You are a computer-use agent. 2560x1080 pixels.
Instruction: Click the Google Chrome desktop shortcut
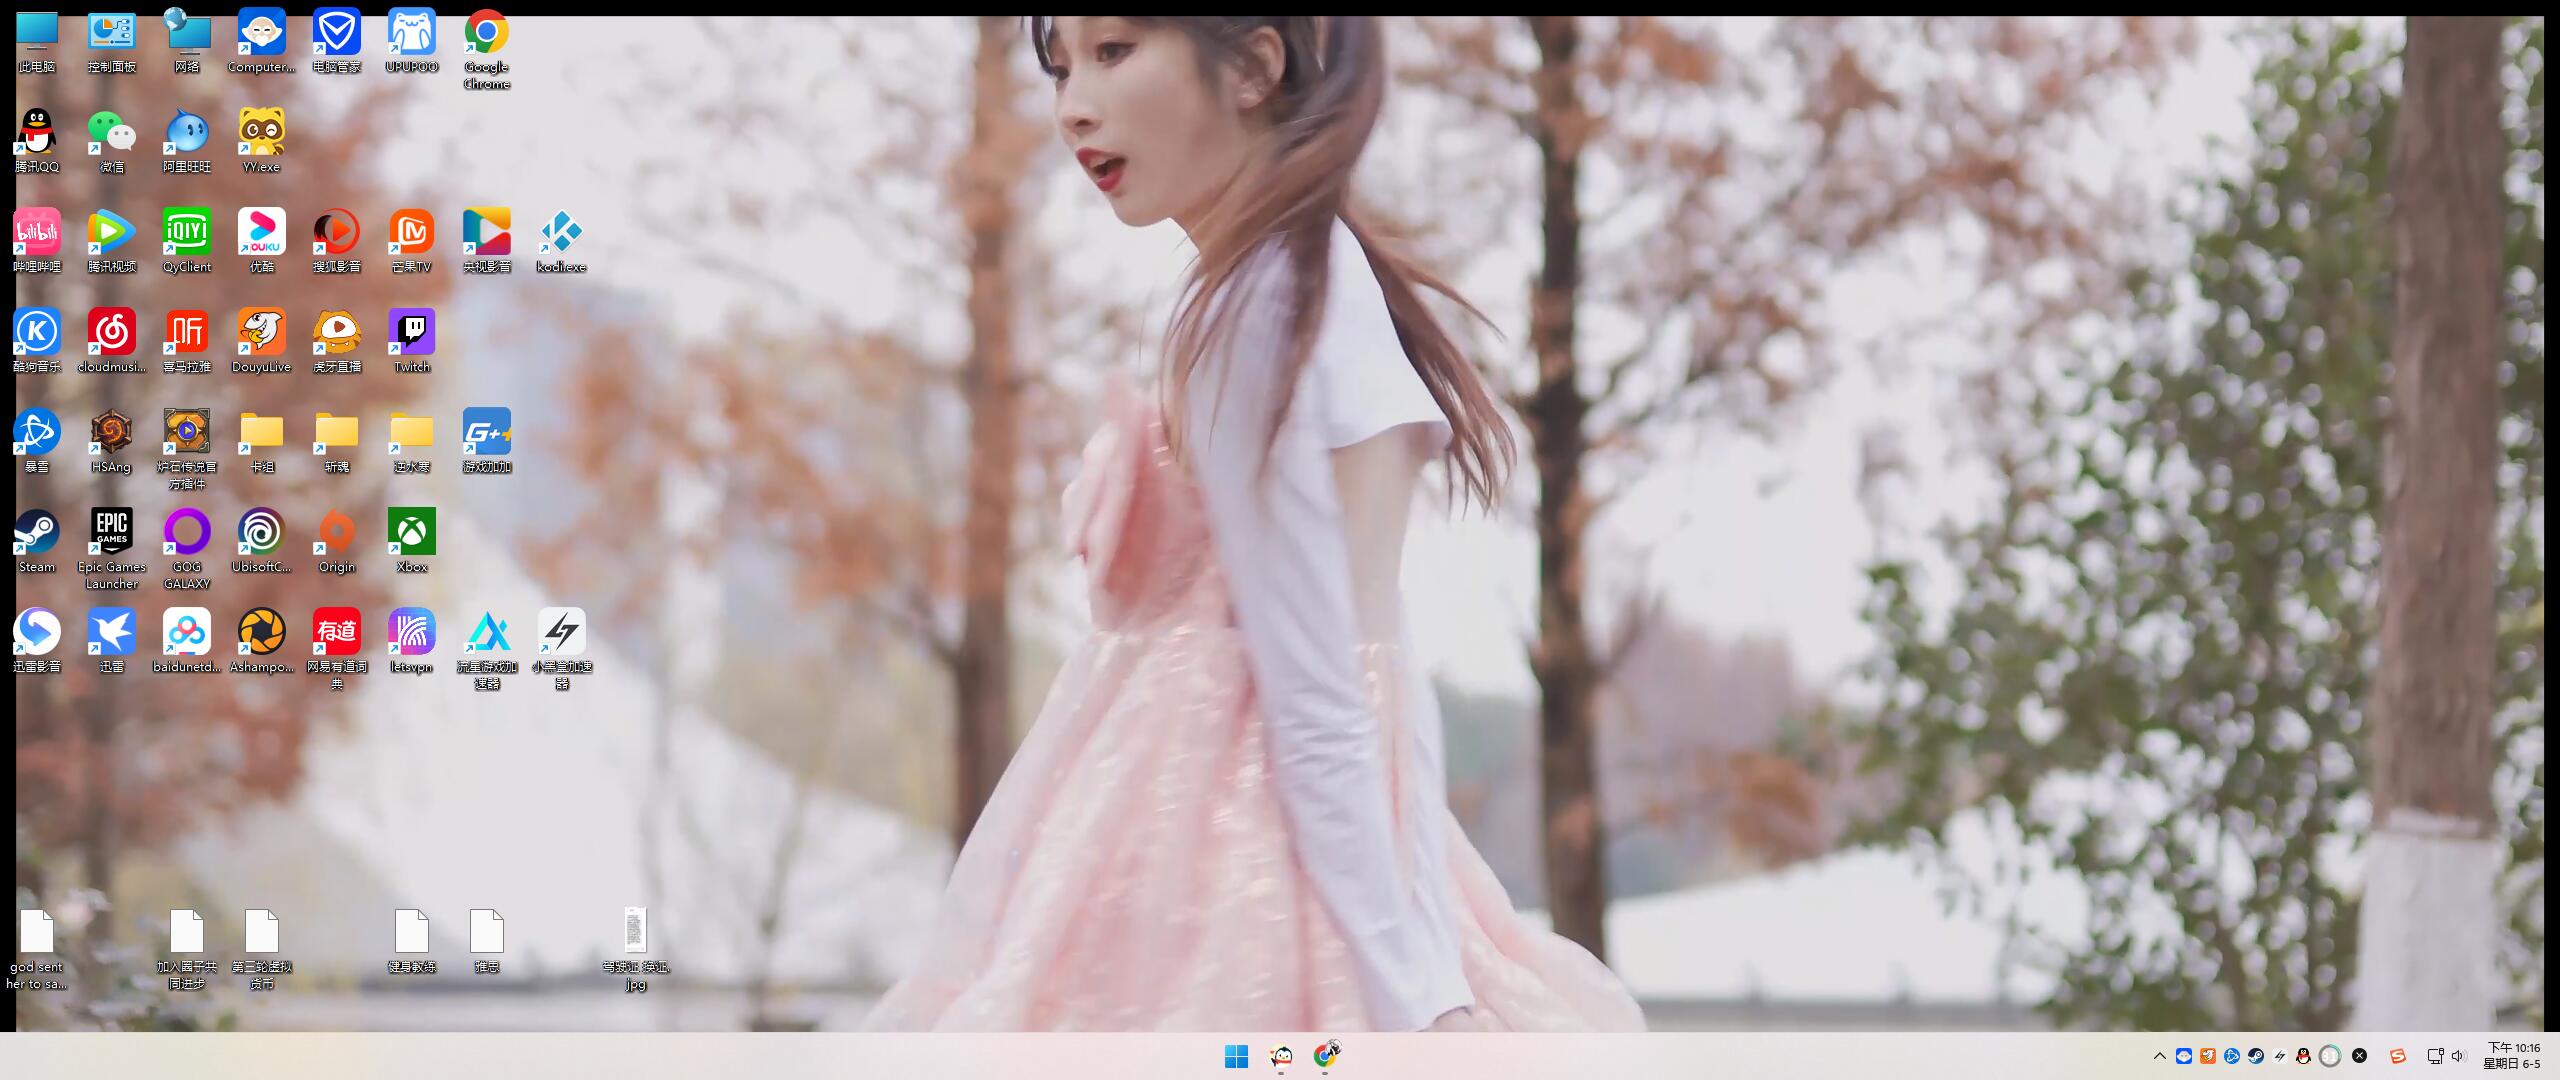[486, 33]
